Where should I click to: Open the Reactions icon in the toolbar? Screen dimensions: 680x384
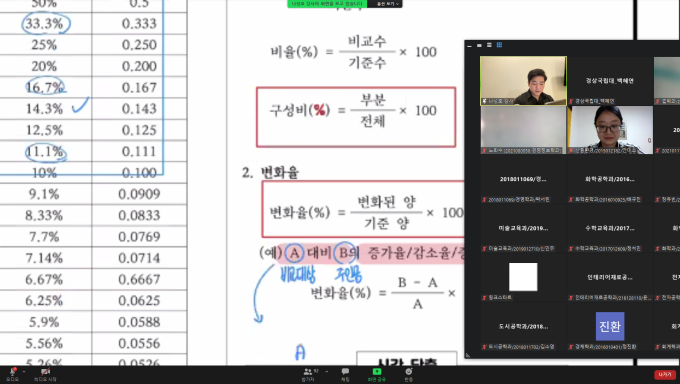pos(409,372)
